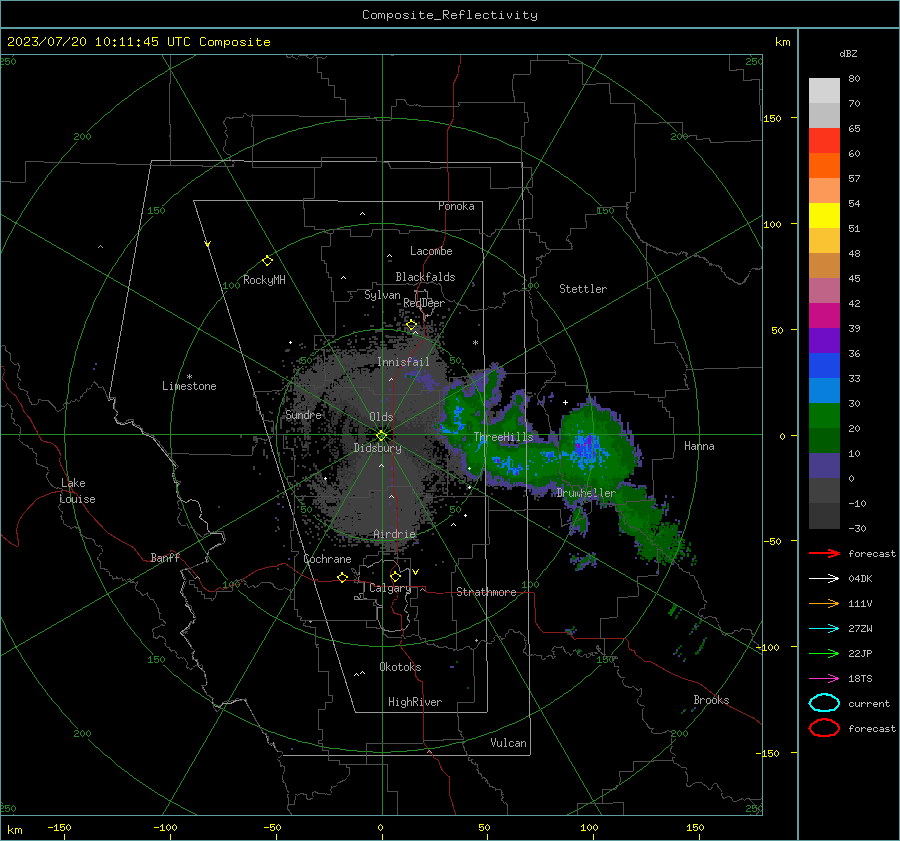Click the ThreeHills label on the map

click(503, 437)
